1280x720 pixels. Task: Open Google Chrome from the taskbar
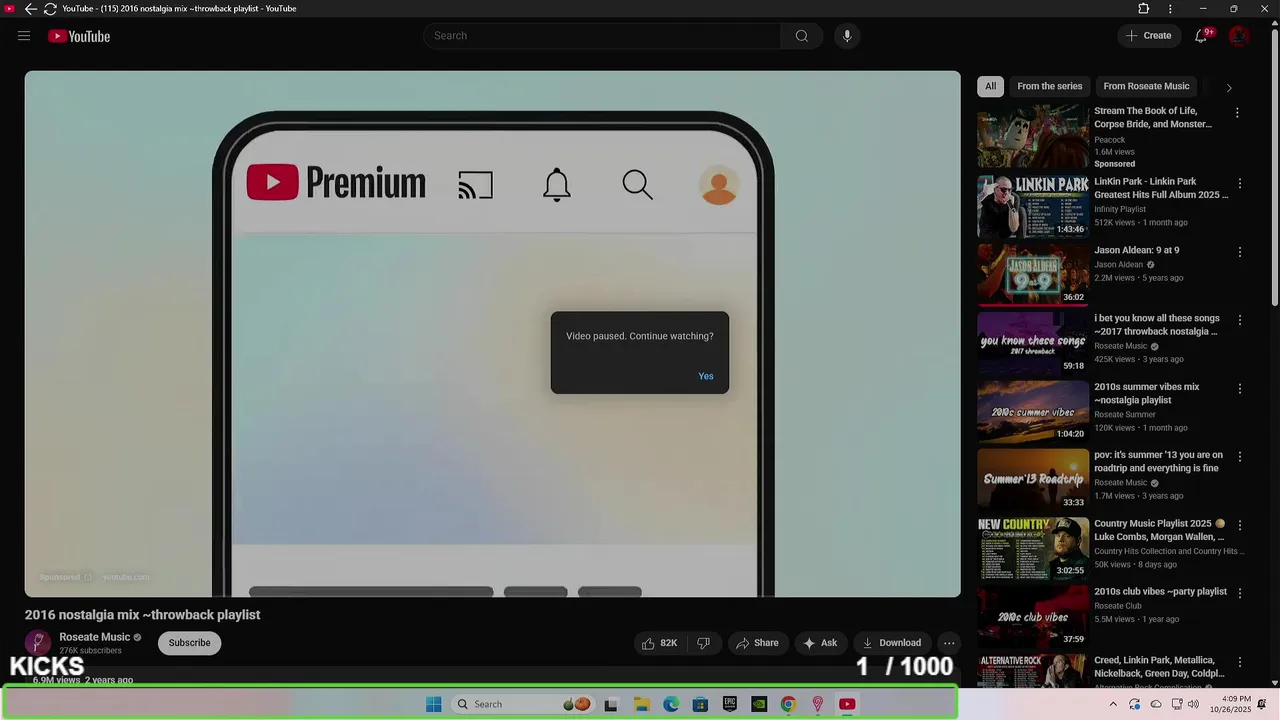788,704
